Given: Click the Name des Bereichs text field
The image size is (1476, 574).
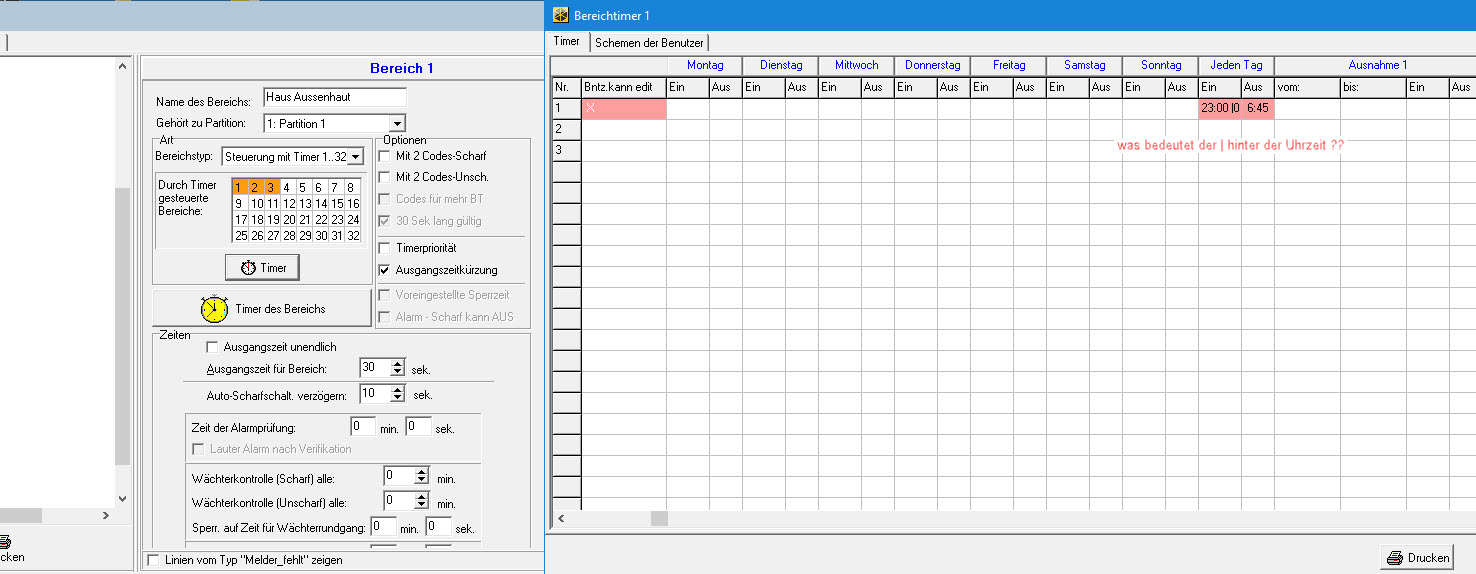Looking at the screenshot, I should pos(334,98).
